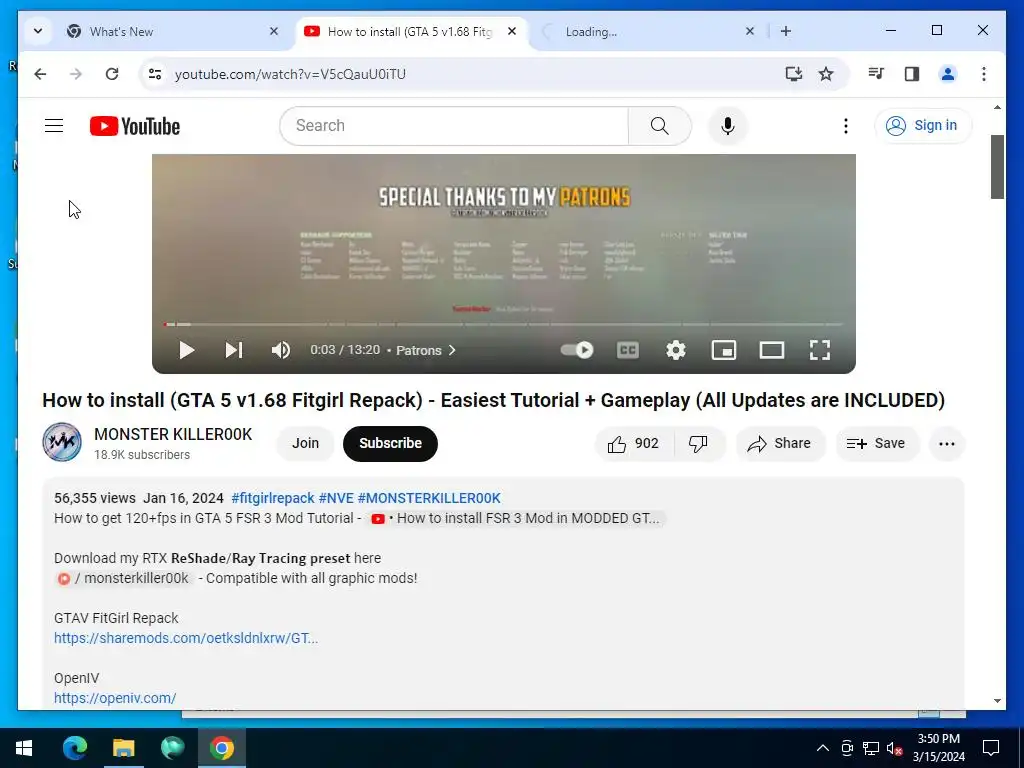Save video to a playlist

876,443
